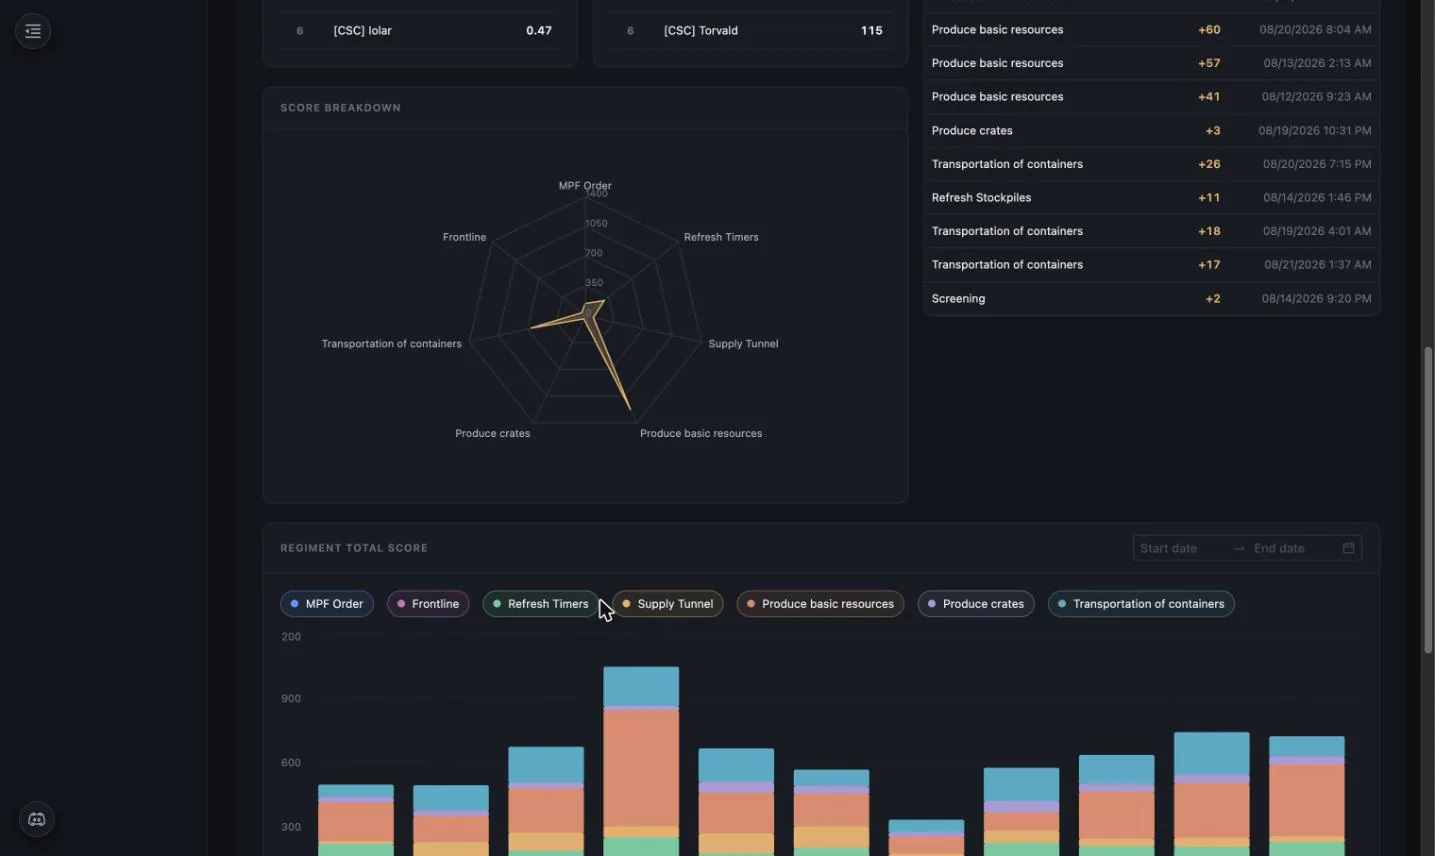This screenshot has width=1435, height=856.
Task: Click the Discord icon at bottom left
Action: (x=37, y=819)
